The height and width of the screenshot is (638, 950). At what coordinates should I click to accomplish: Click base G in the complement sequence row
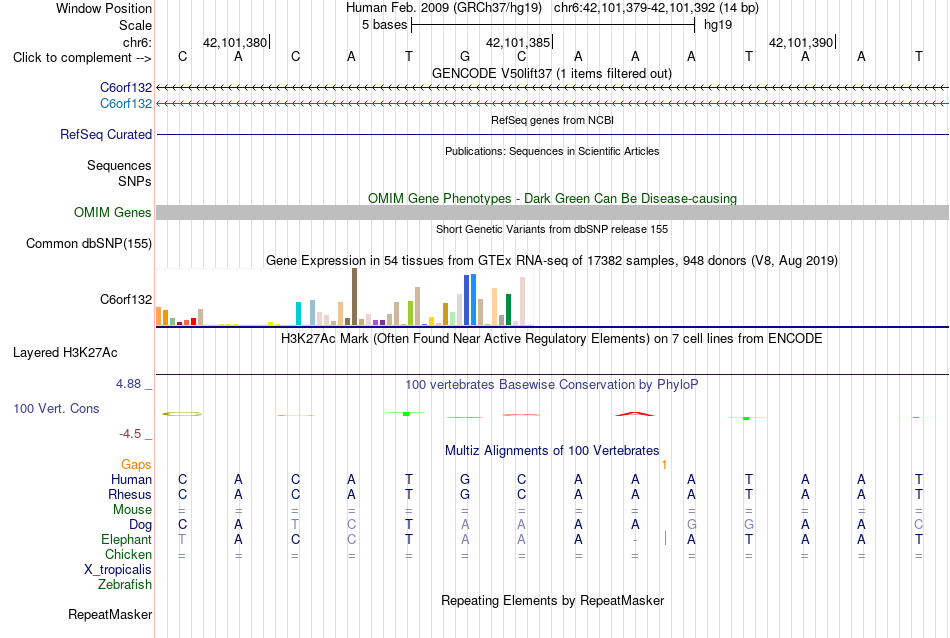click(x=465, y=56)
